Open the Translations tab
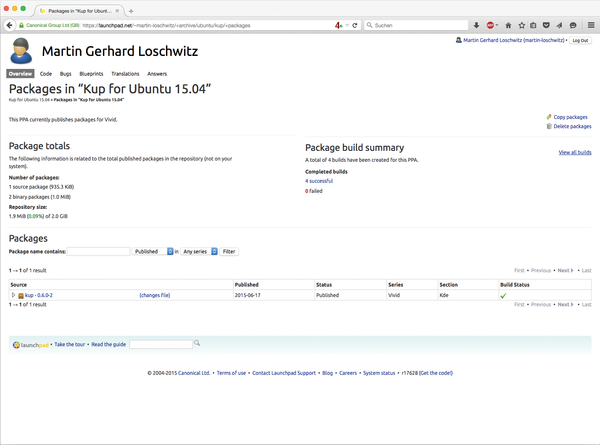This screenshot has width=600, height=445. coord(125,73)
